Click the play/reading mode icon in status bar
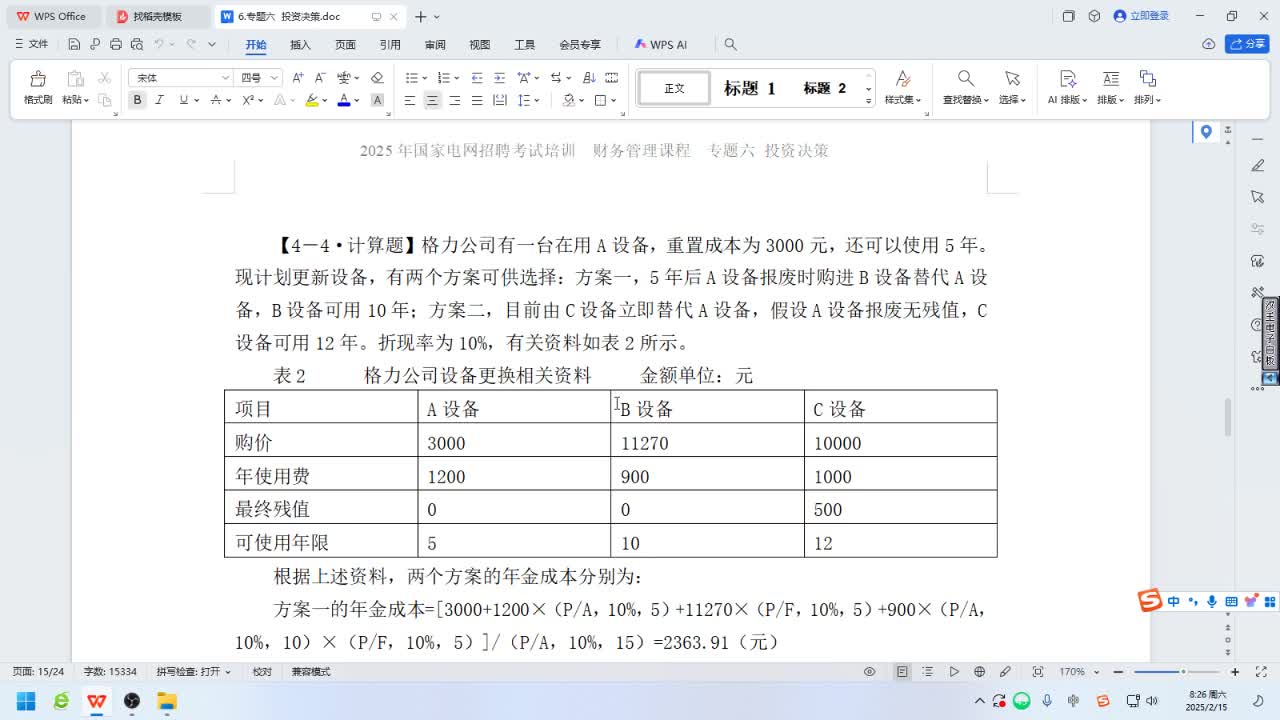Image resolution: width=1280 pixels, height=720 pixels. [954, 672]
